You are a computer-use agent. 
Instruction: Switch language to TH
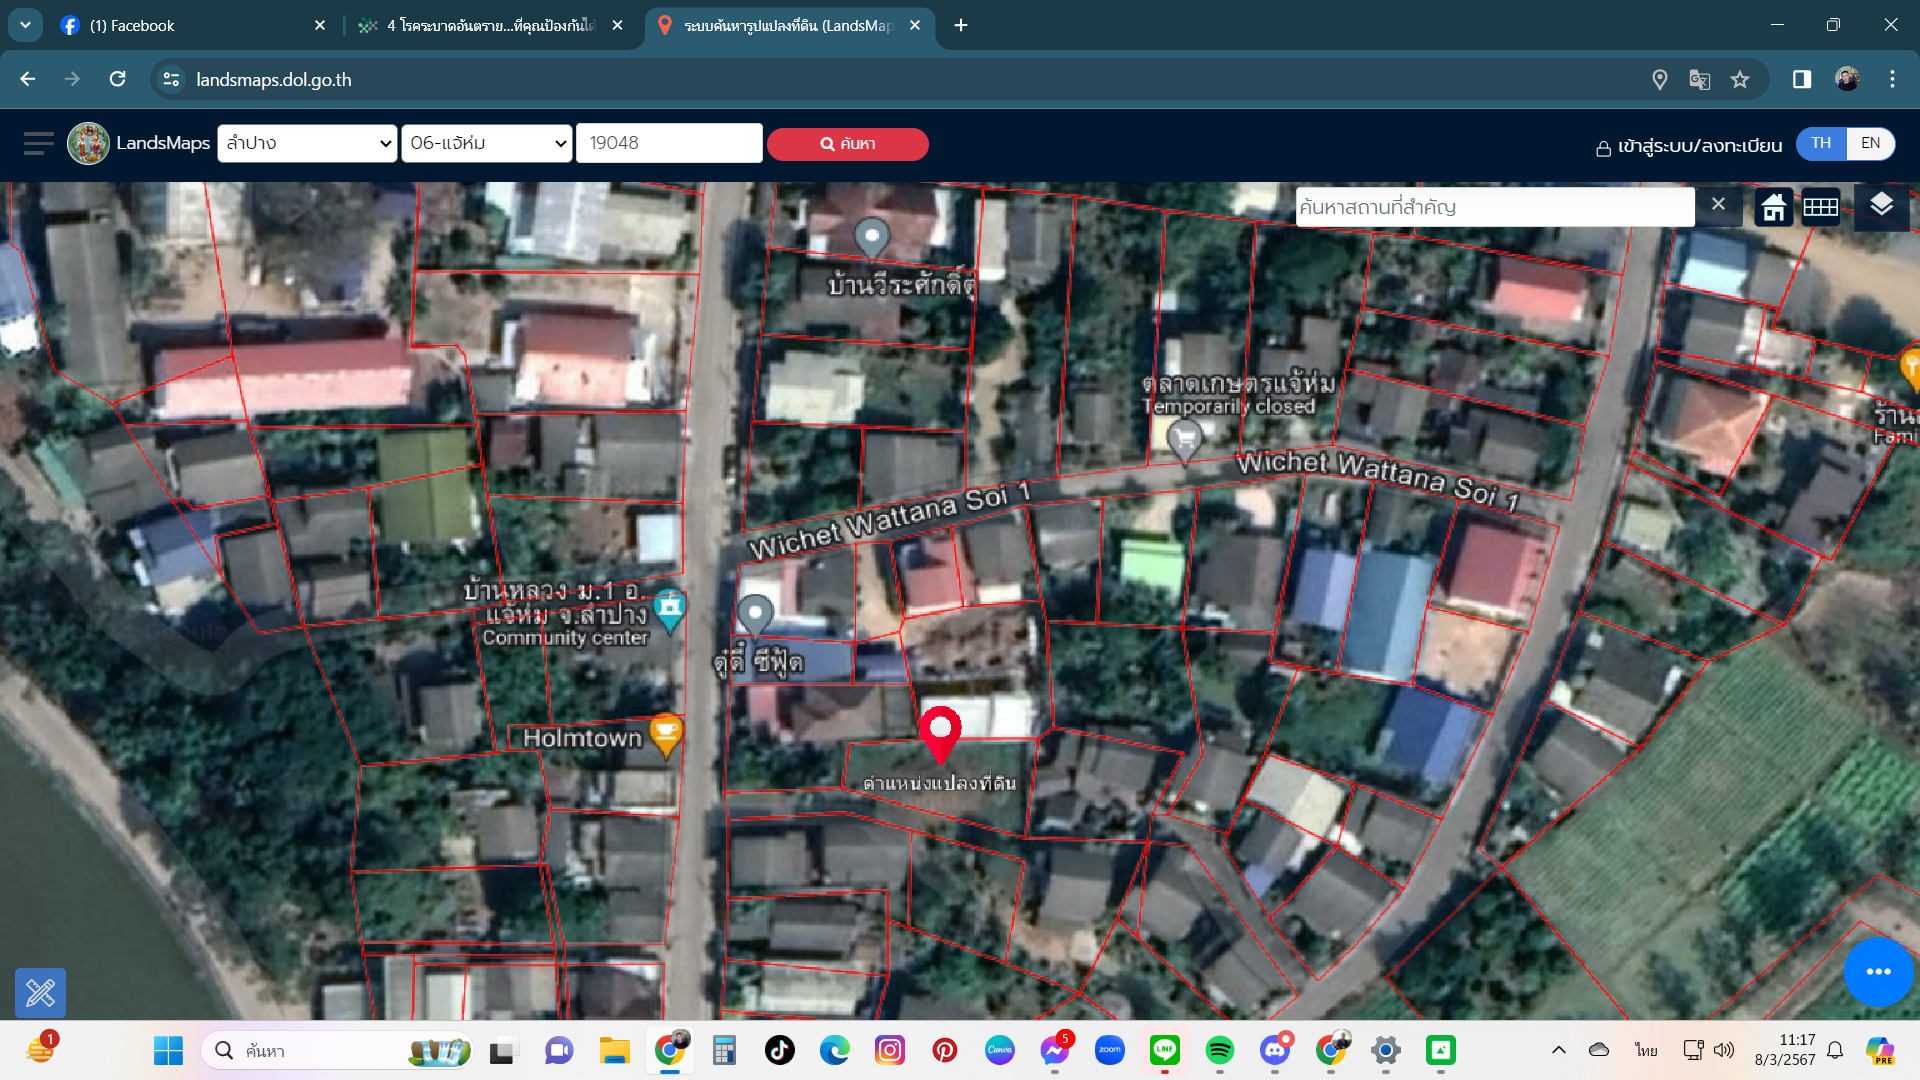point(1821,143)
